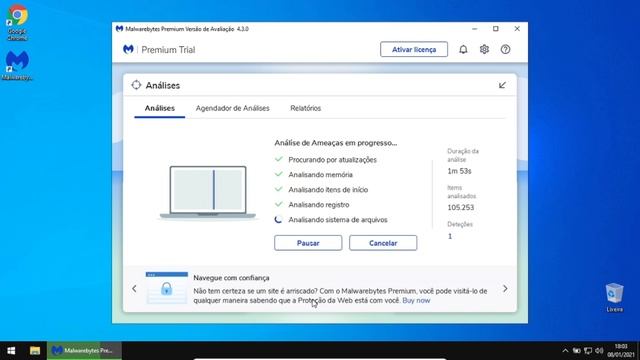Minimize the Malwarebytes window
The width and height of the screenshot is (640, 360).
(474, 29)
